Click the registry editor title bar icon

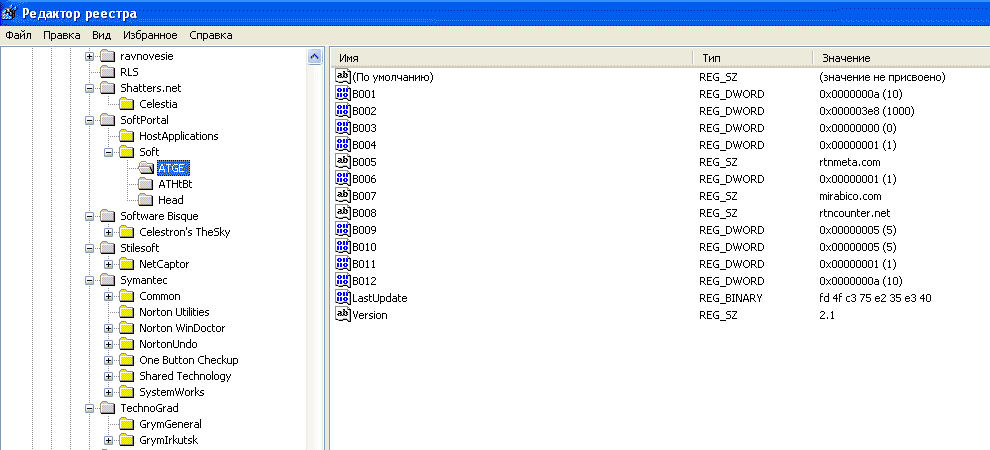[x=9, y=13]
